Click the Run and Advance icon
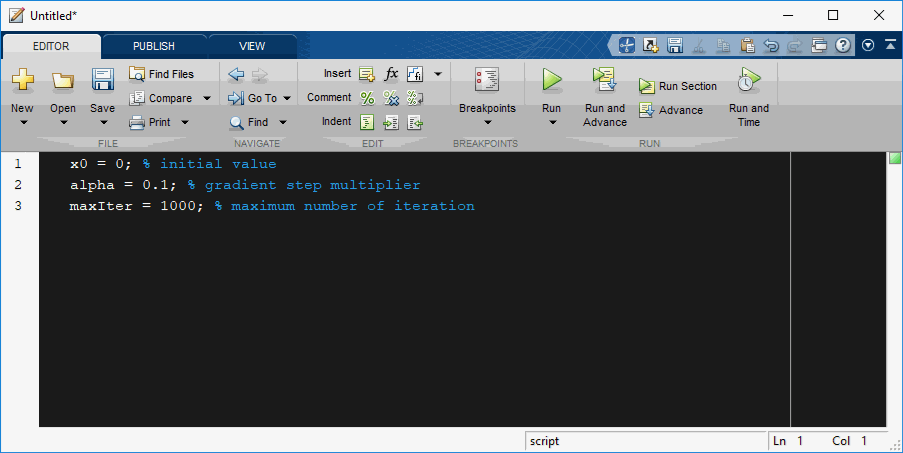The height and width of the screenshot is (453, 903). [605, 79]
